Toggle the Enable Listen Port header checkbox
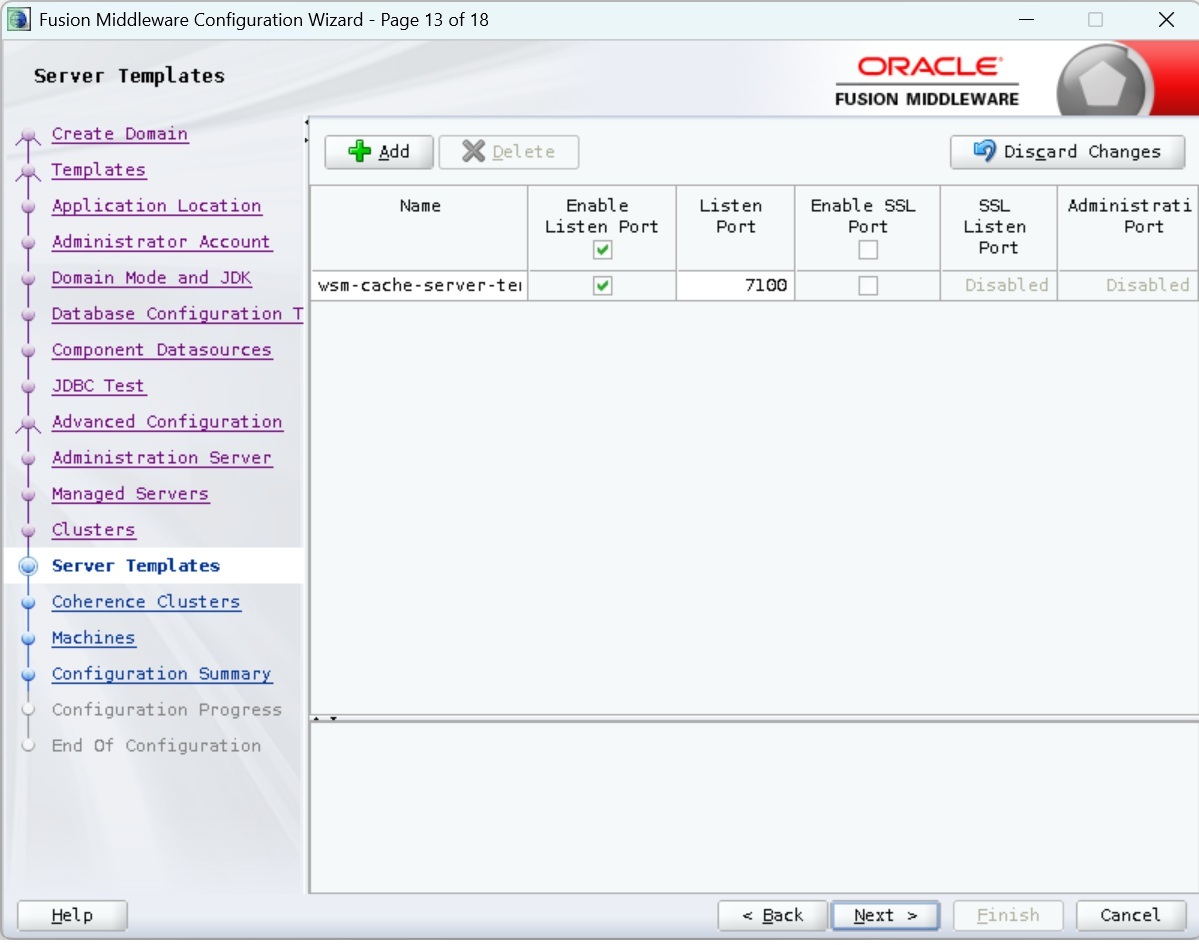 coord(603,249)
